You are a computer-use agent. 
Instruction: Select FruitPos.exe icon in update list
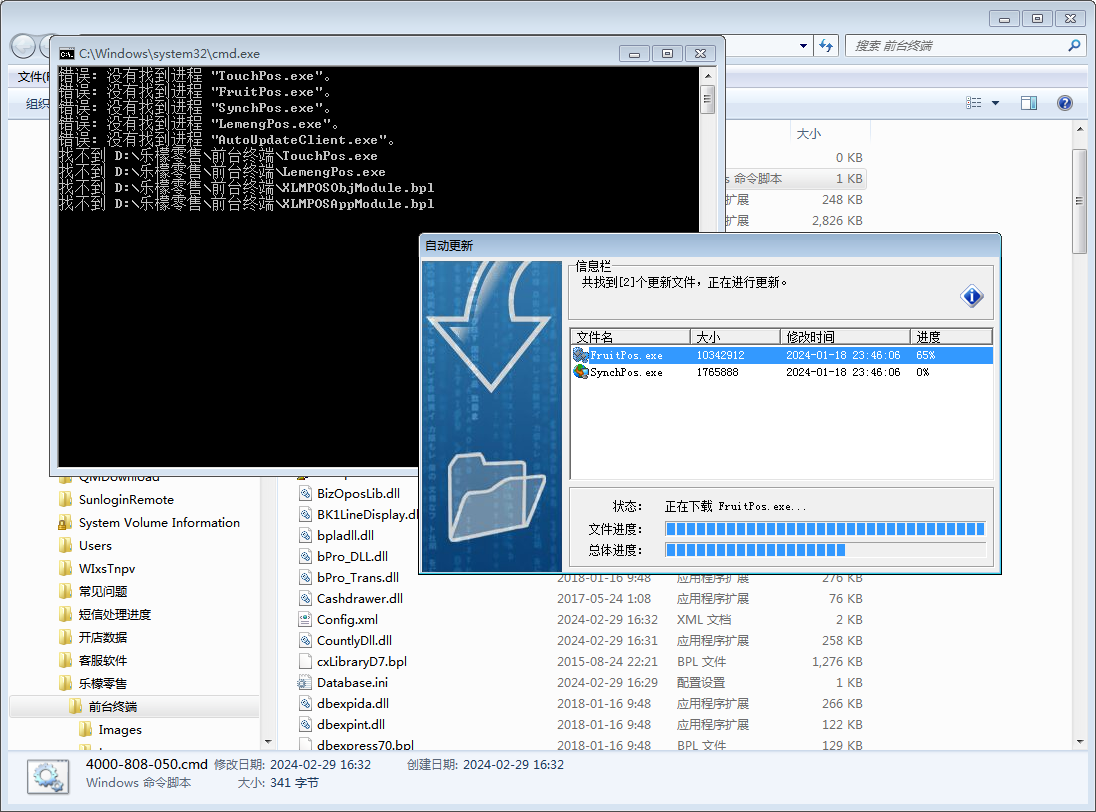click(581, 355)
